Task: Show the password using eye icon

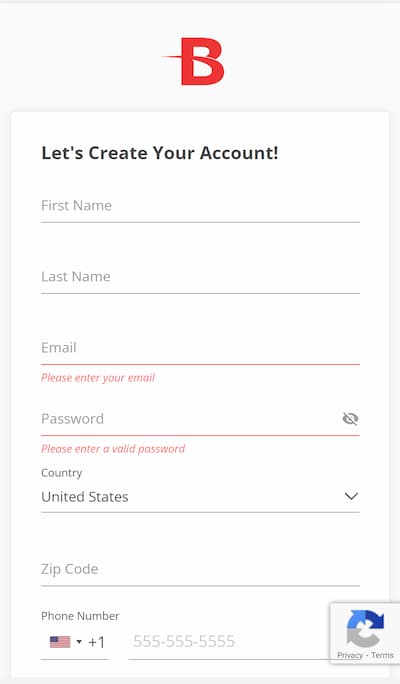Action: 350,419
